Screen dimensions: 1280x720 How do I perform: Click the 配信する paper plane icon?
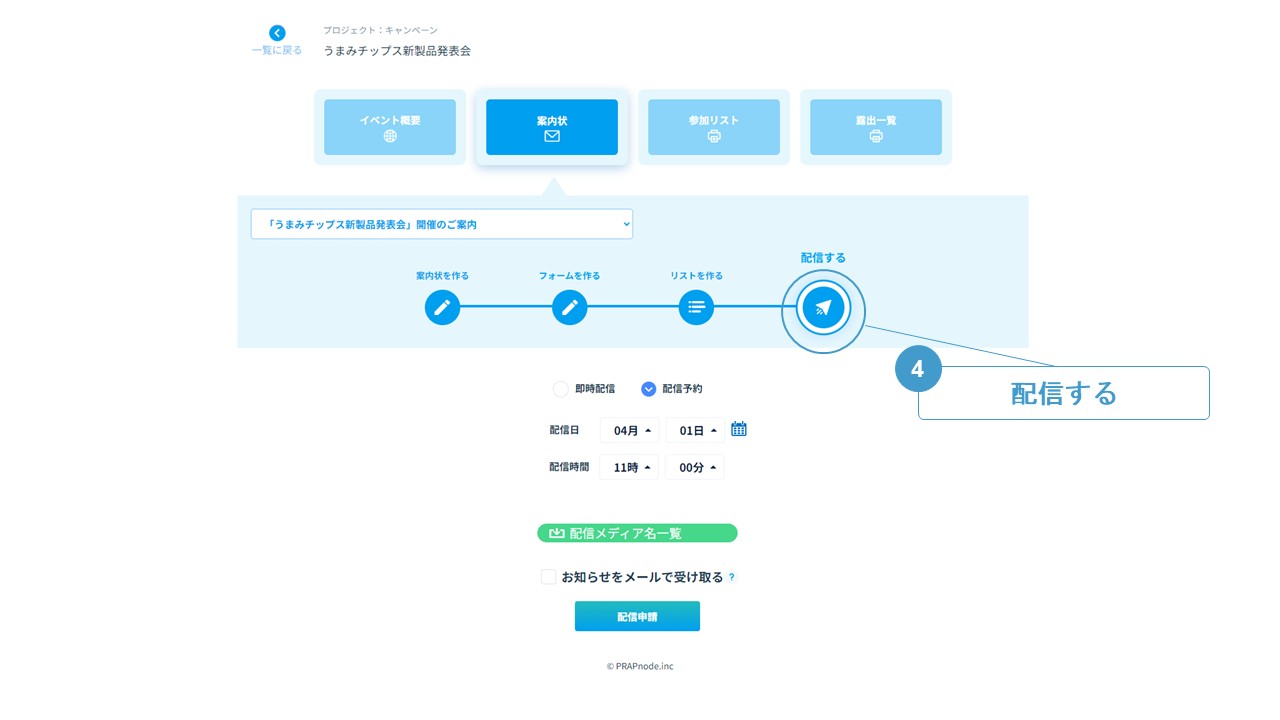tap(823, 307)
